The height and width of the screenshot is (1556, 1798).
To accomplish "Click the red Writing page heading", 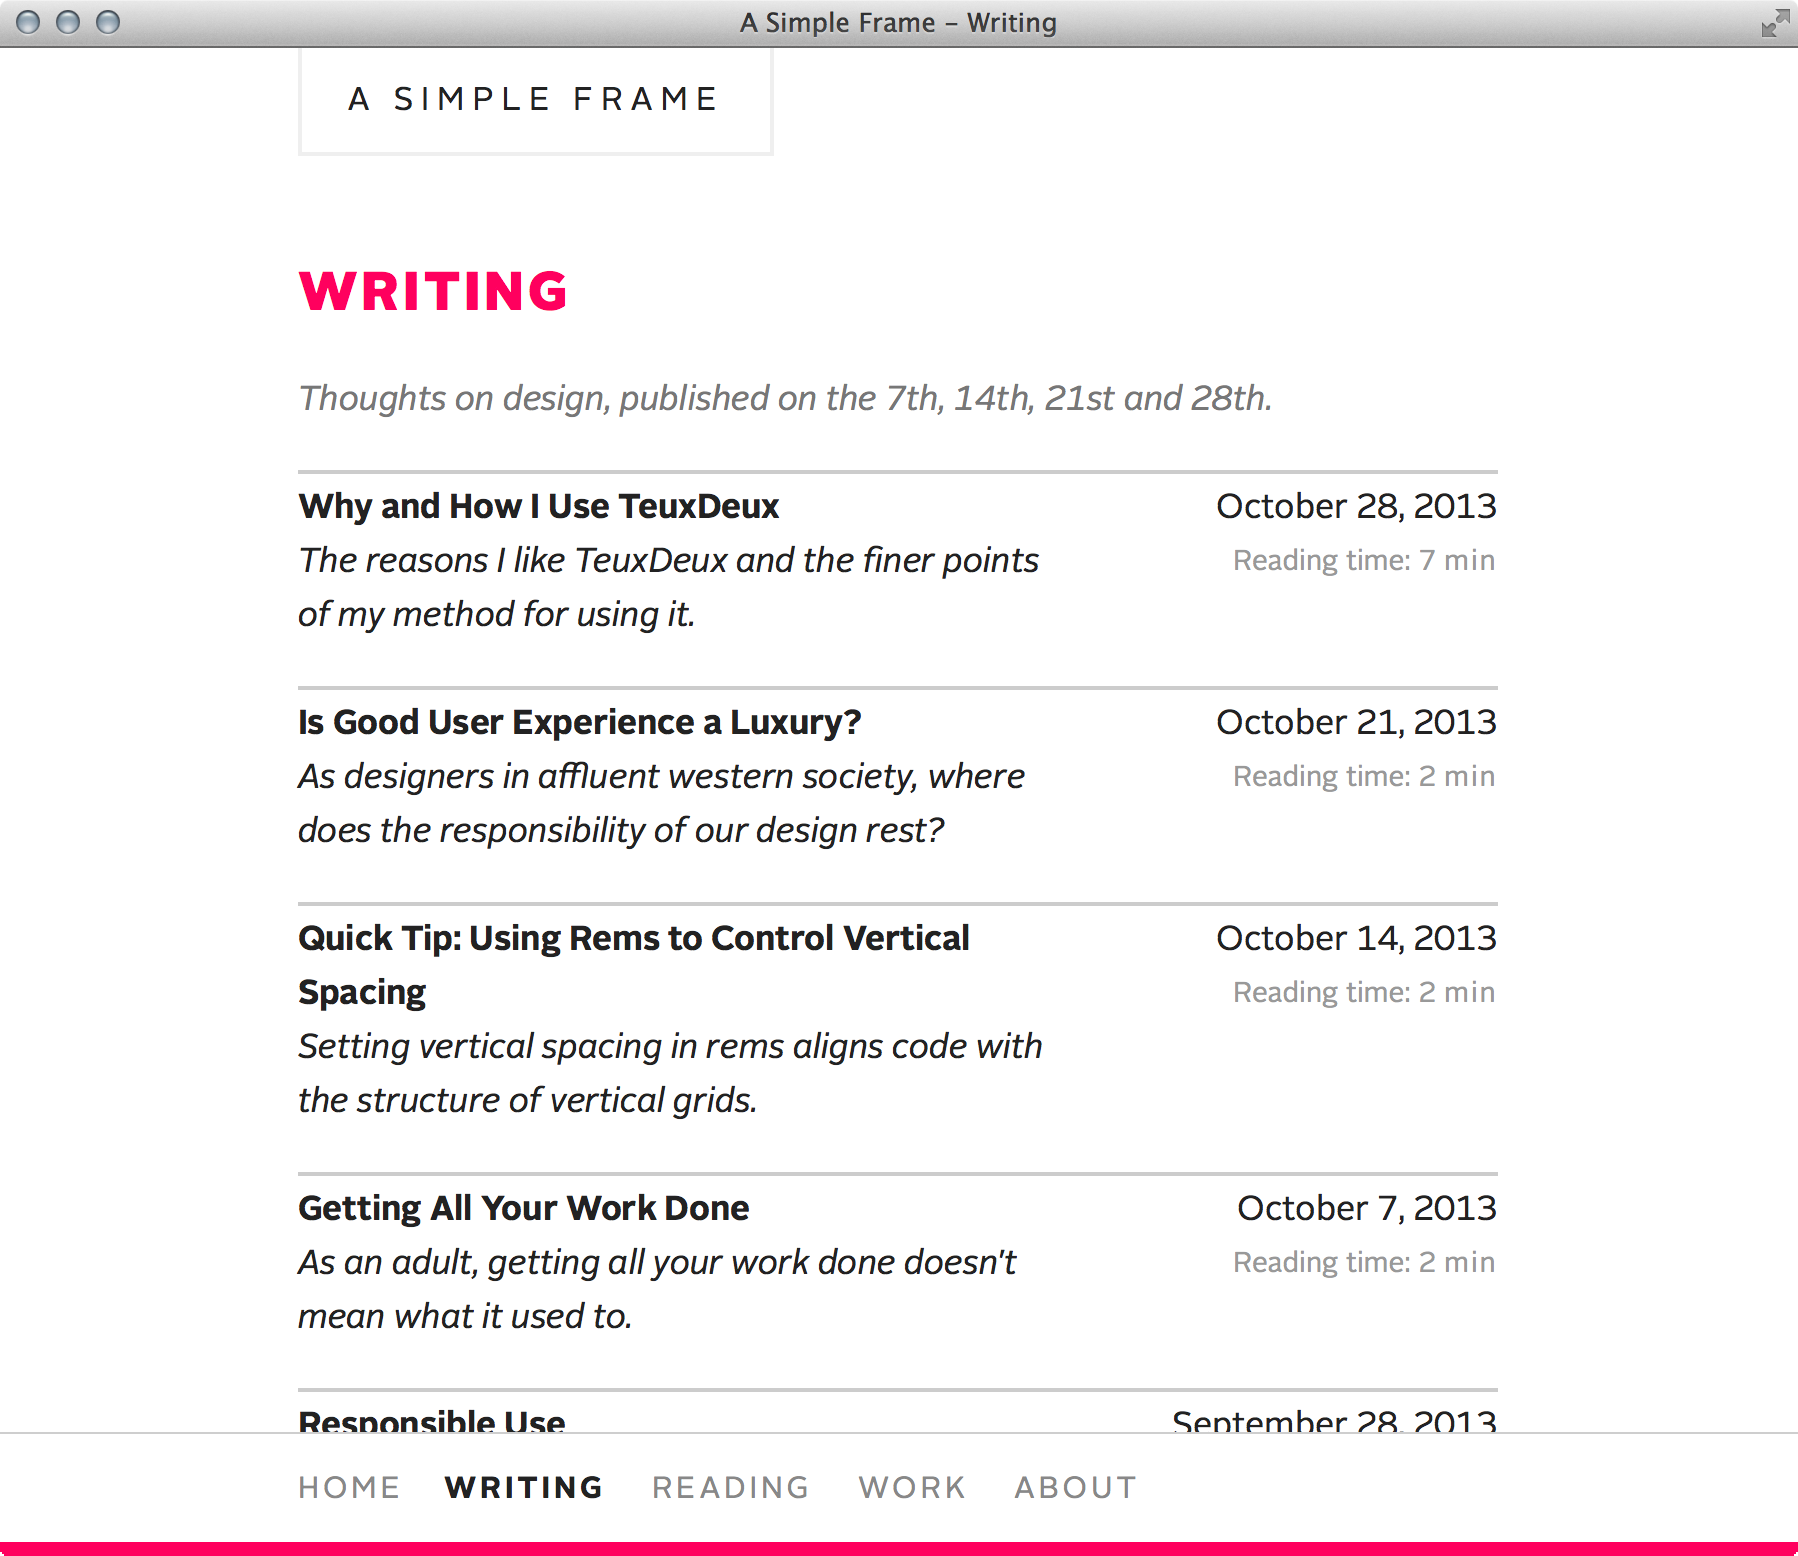I will point(433,292).
